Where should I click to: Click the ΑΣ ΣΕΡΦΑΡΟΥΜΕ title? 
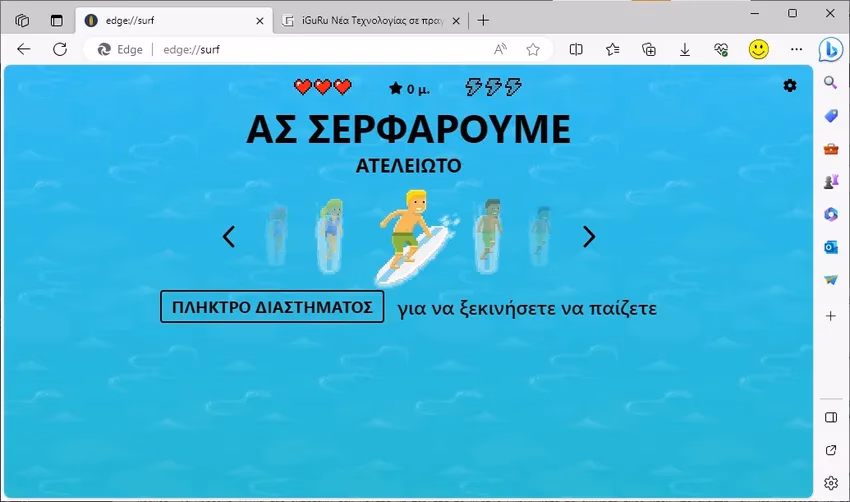(x=408, y=129)
